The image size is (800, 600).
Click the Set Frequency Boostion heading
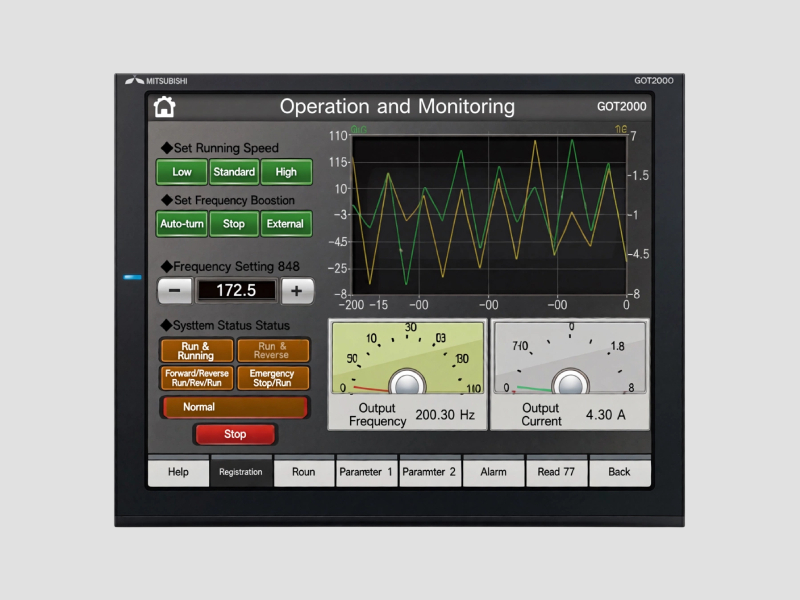[228, 200]
